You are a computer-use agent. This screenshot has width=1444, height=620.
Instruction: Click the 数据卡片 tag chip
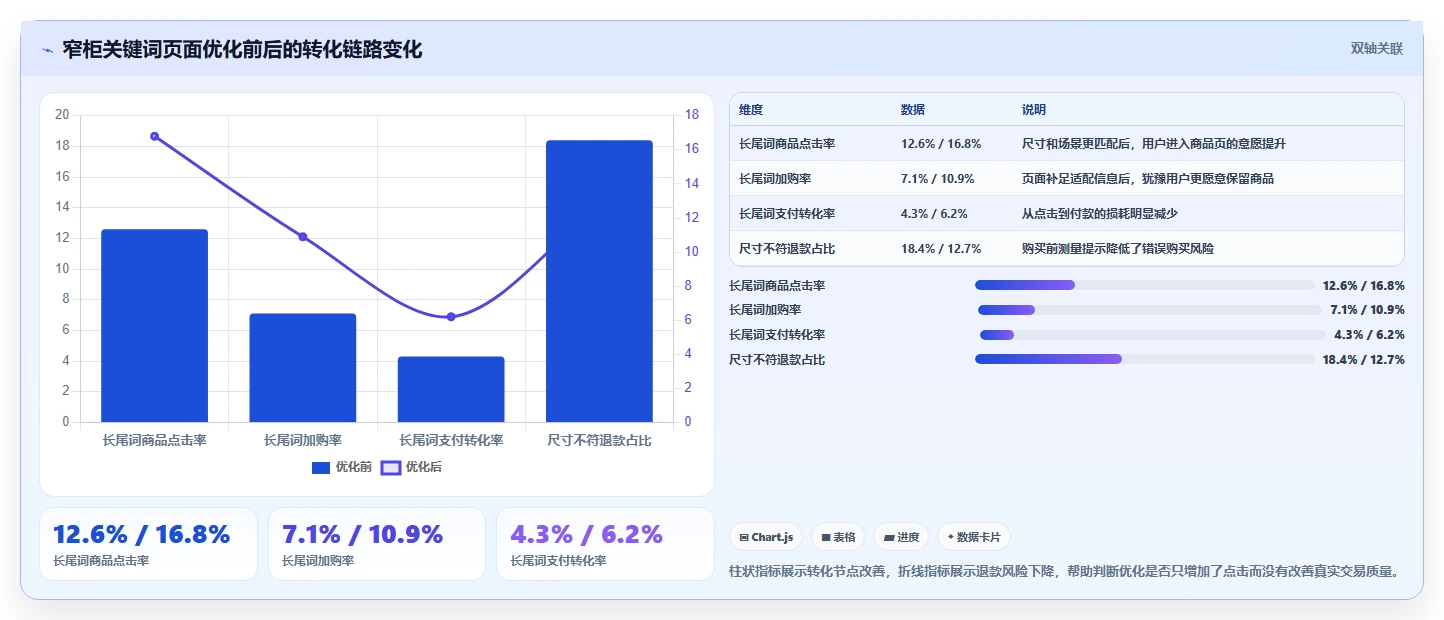pyautogui.click(x=974, y=537)
